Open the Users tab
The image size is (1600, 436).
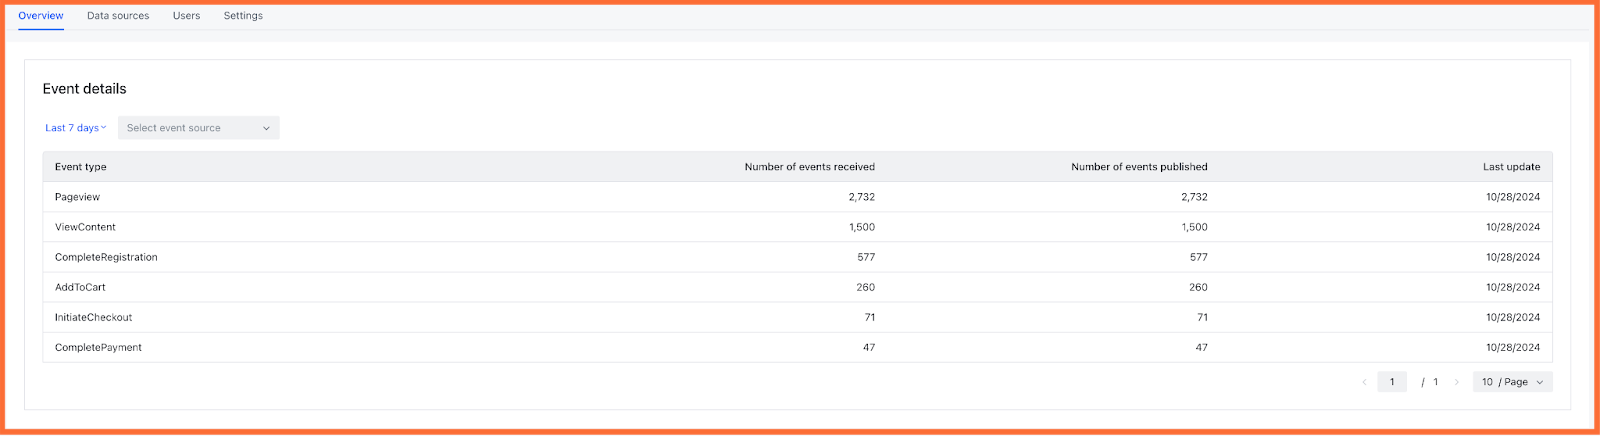coord(186,16)
